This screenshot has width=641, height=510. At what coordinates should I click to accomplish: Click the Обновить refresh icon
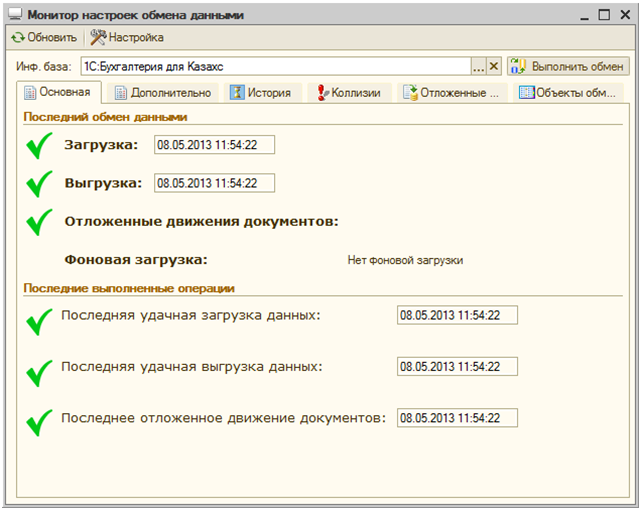pyautogui.click(x=18, y=38)
